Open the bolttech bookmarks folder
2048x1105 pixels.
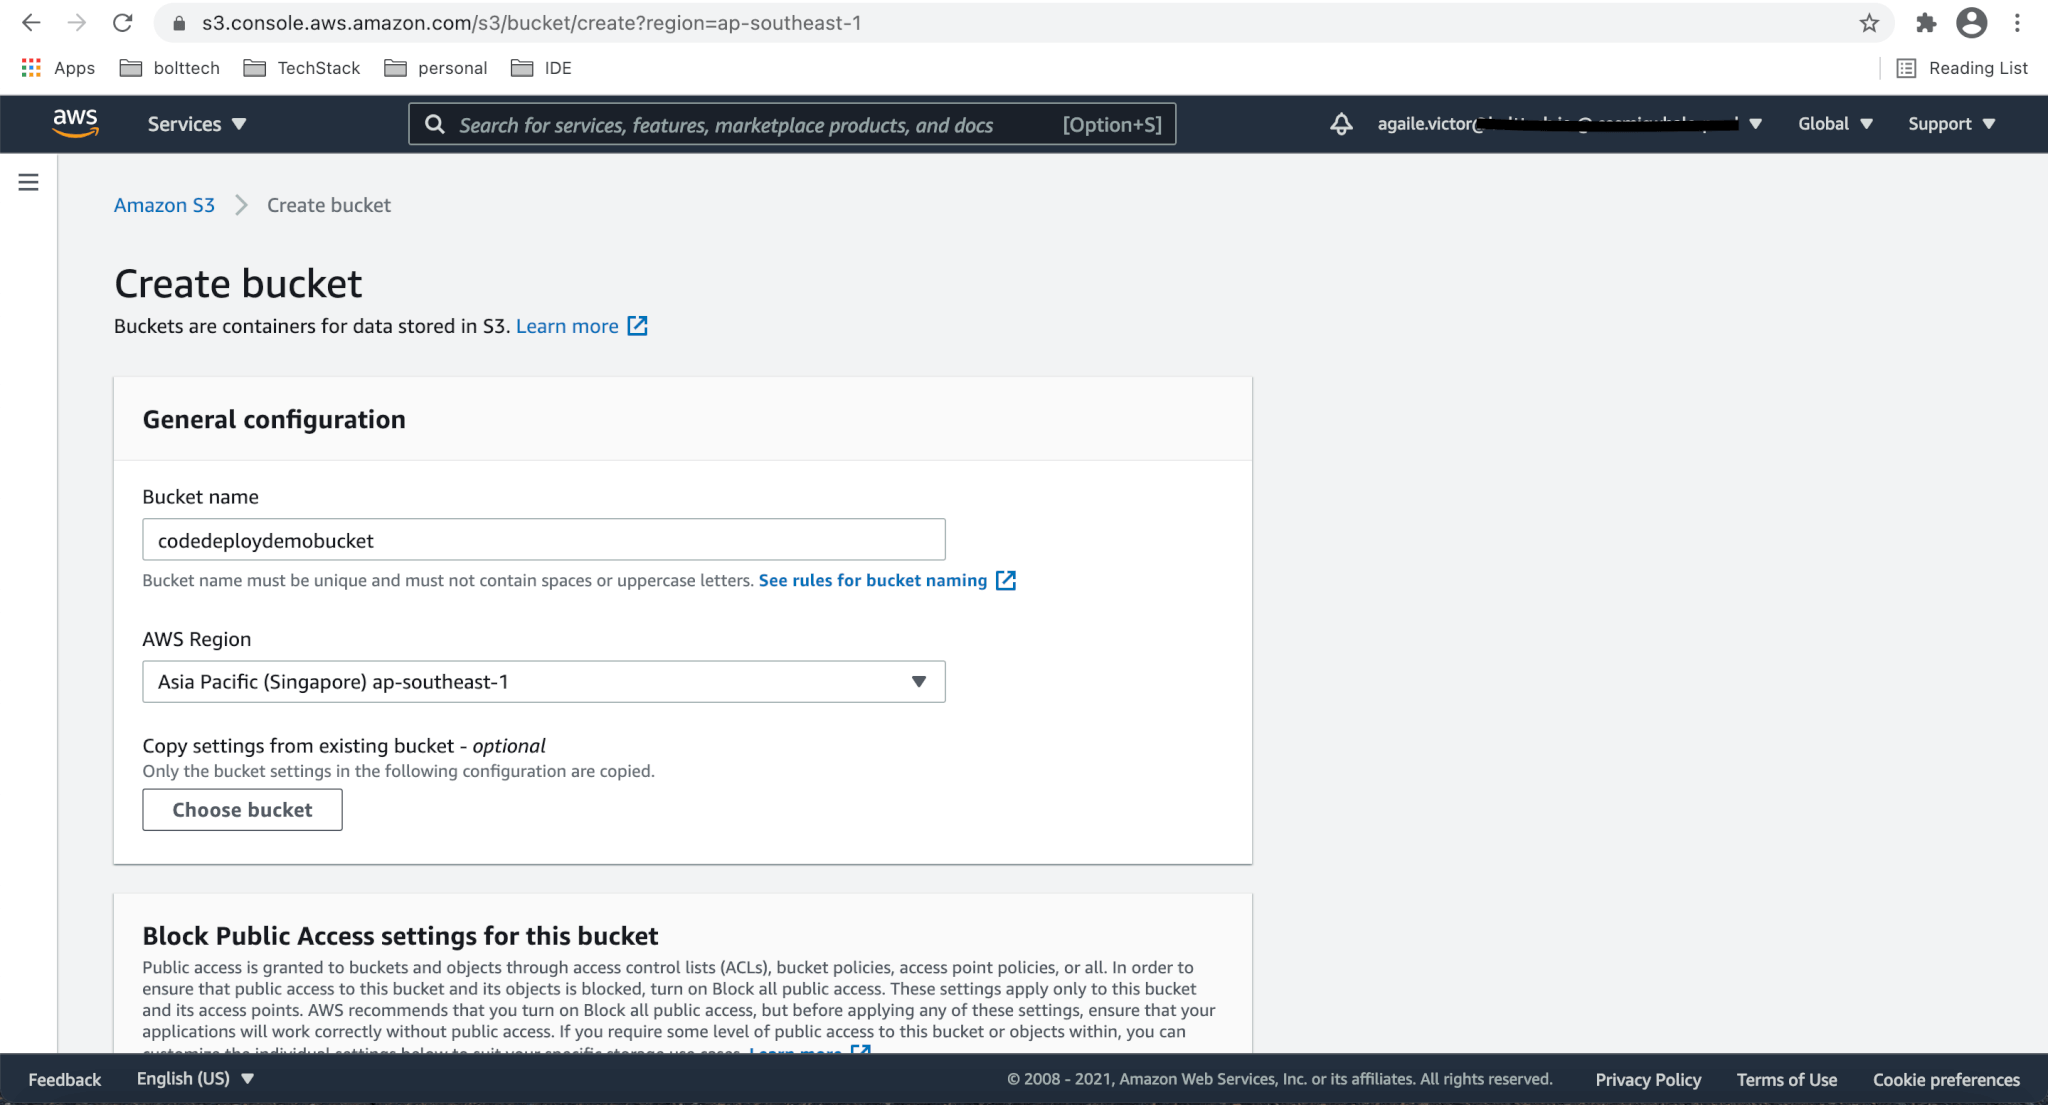point(170,68)
